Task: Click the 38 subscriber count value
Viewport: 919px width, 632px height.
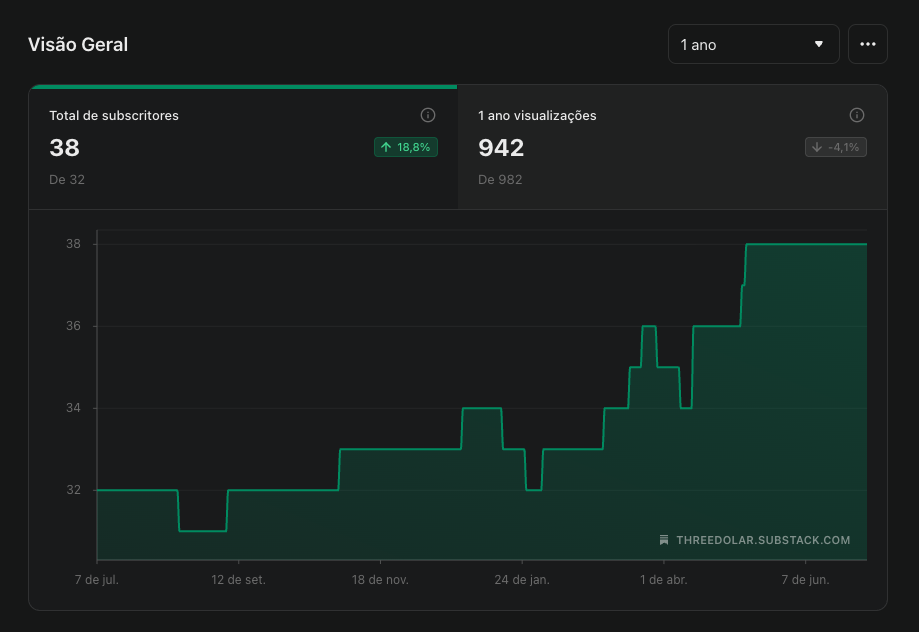Action: pyautogui.click(x=64, y=148)
